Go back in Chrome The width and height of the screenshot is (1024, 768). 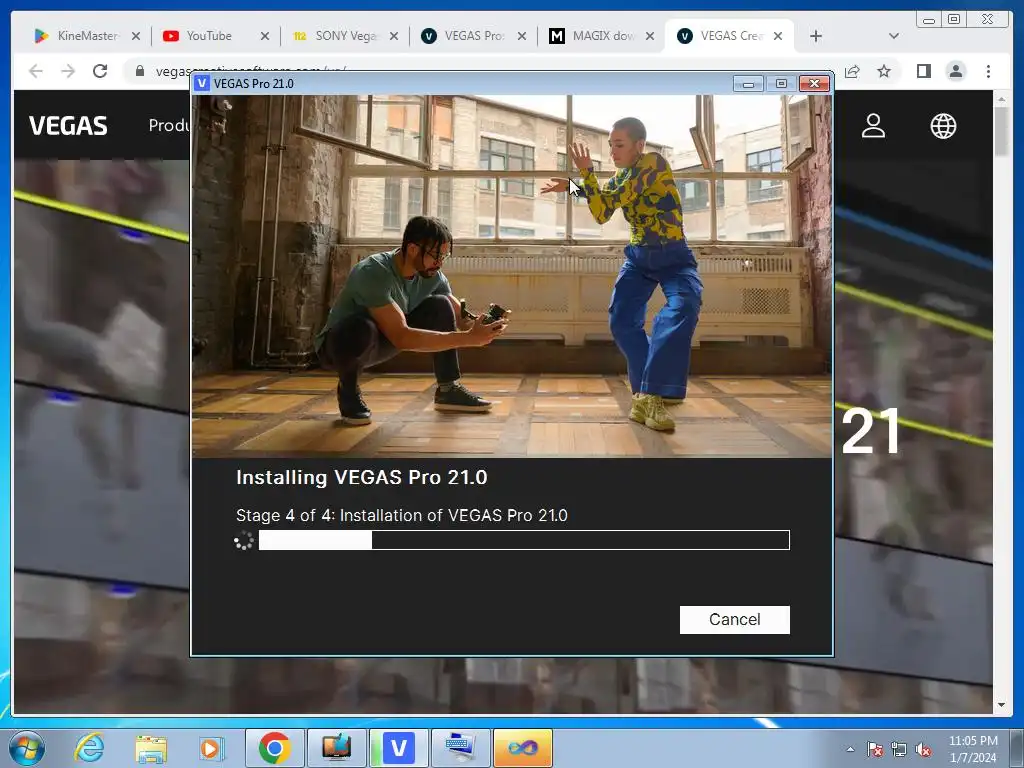coord(36,71)
